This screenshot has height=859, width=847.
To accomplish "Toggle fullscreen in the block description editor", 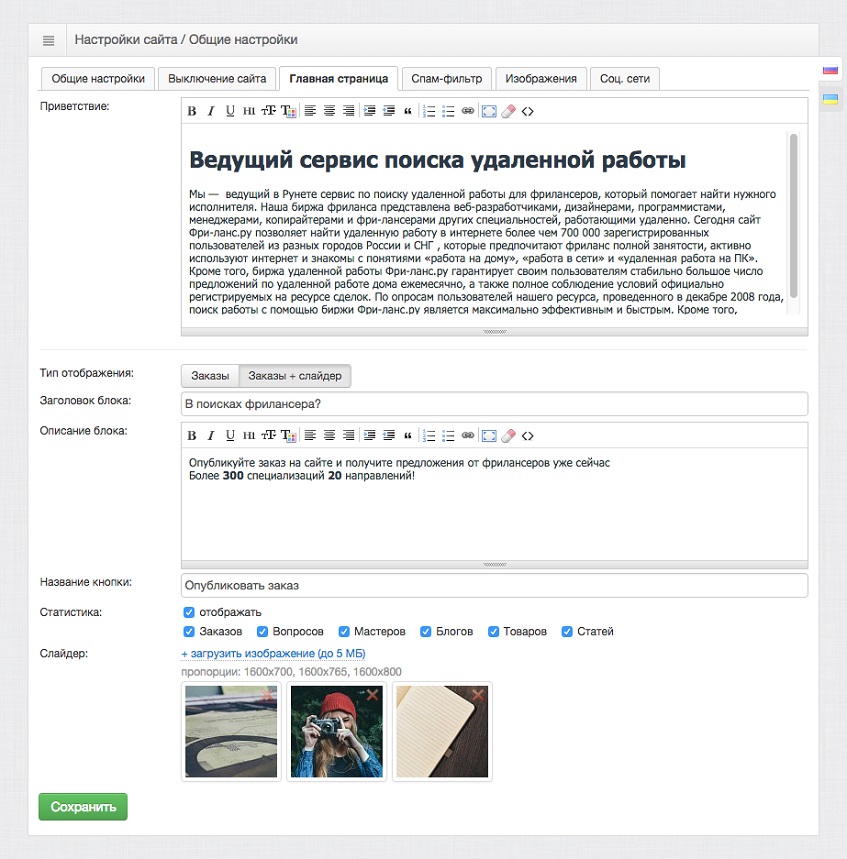I will [489, 436].
